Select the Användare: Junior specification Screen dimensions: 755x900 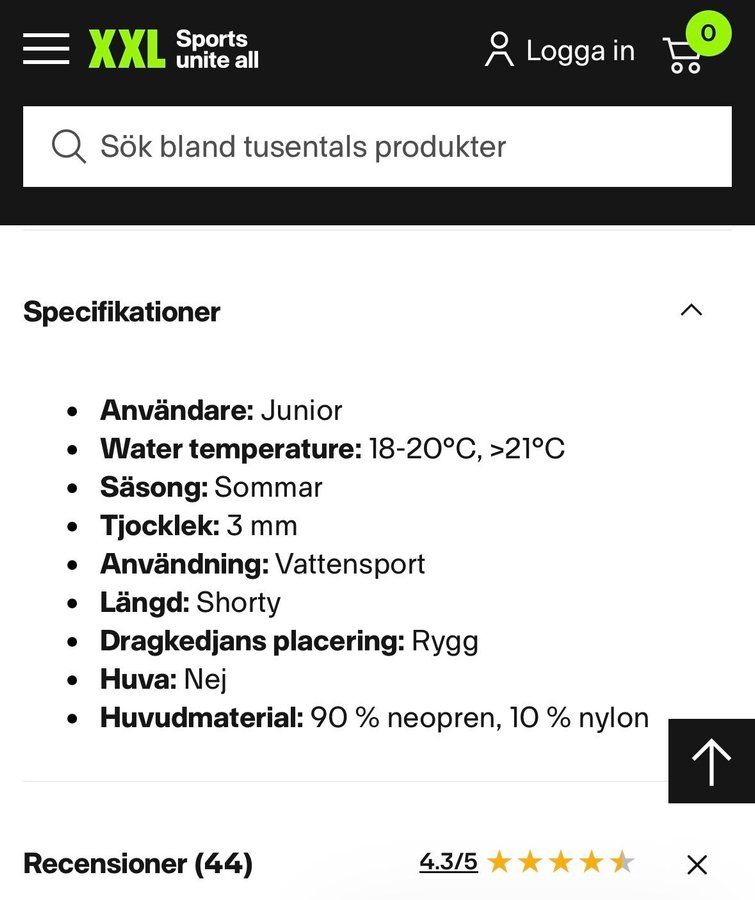pyautogui.click(x=221, y=411)
